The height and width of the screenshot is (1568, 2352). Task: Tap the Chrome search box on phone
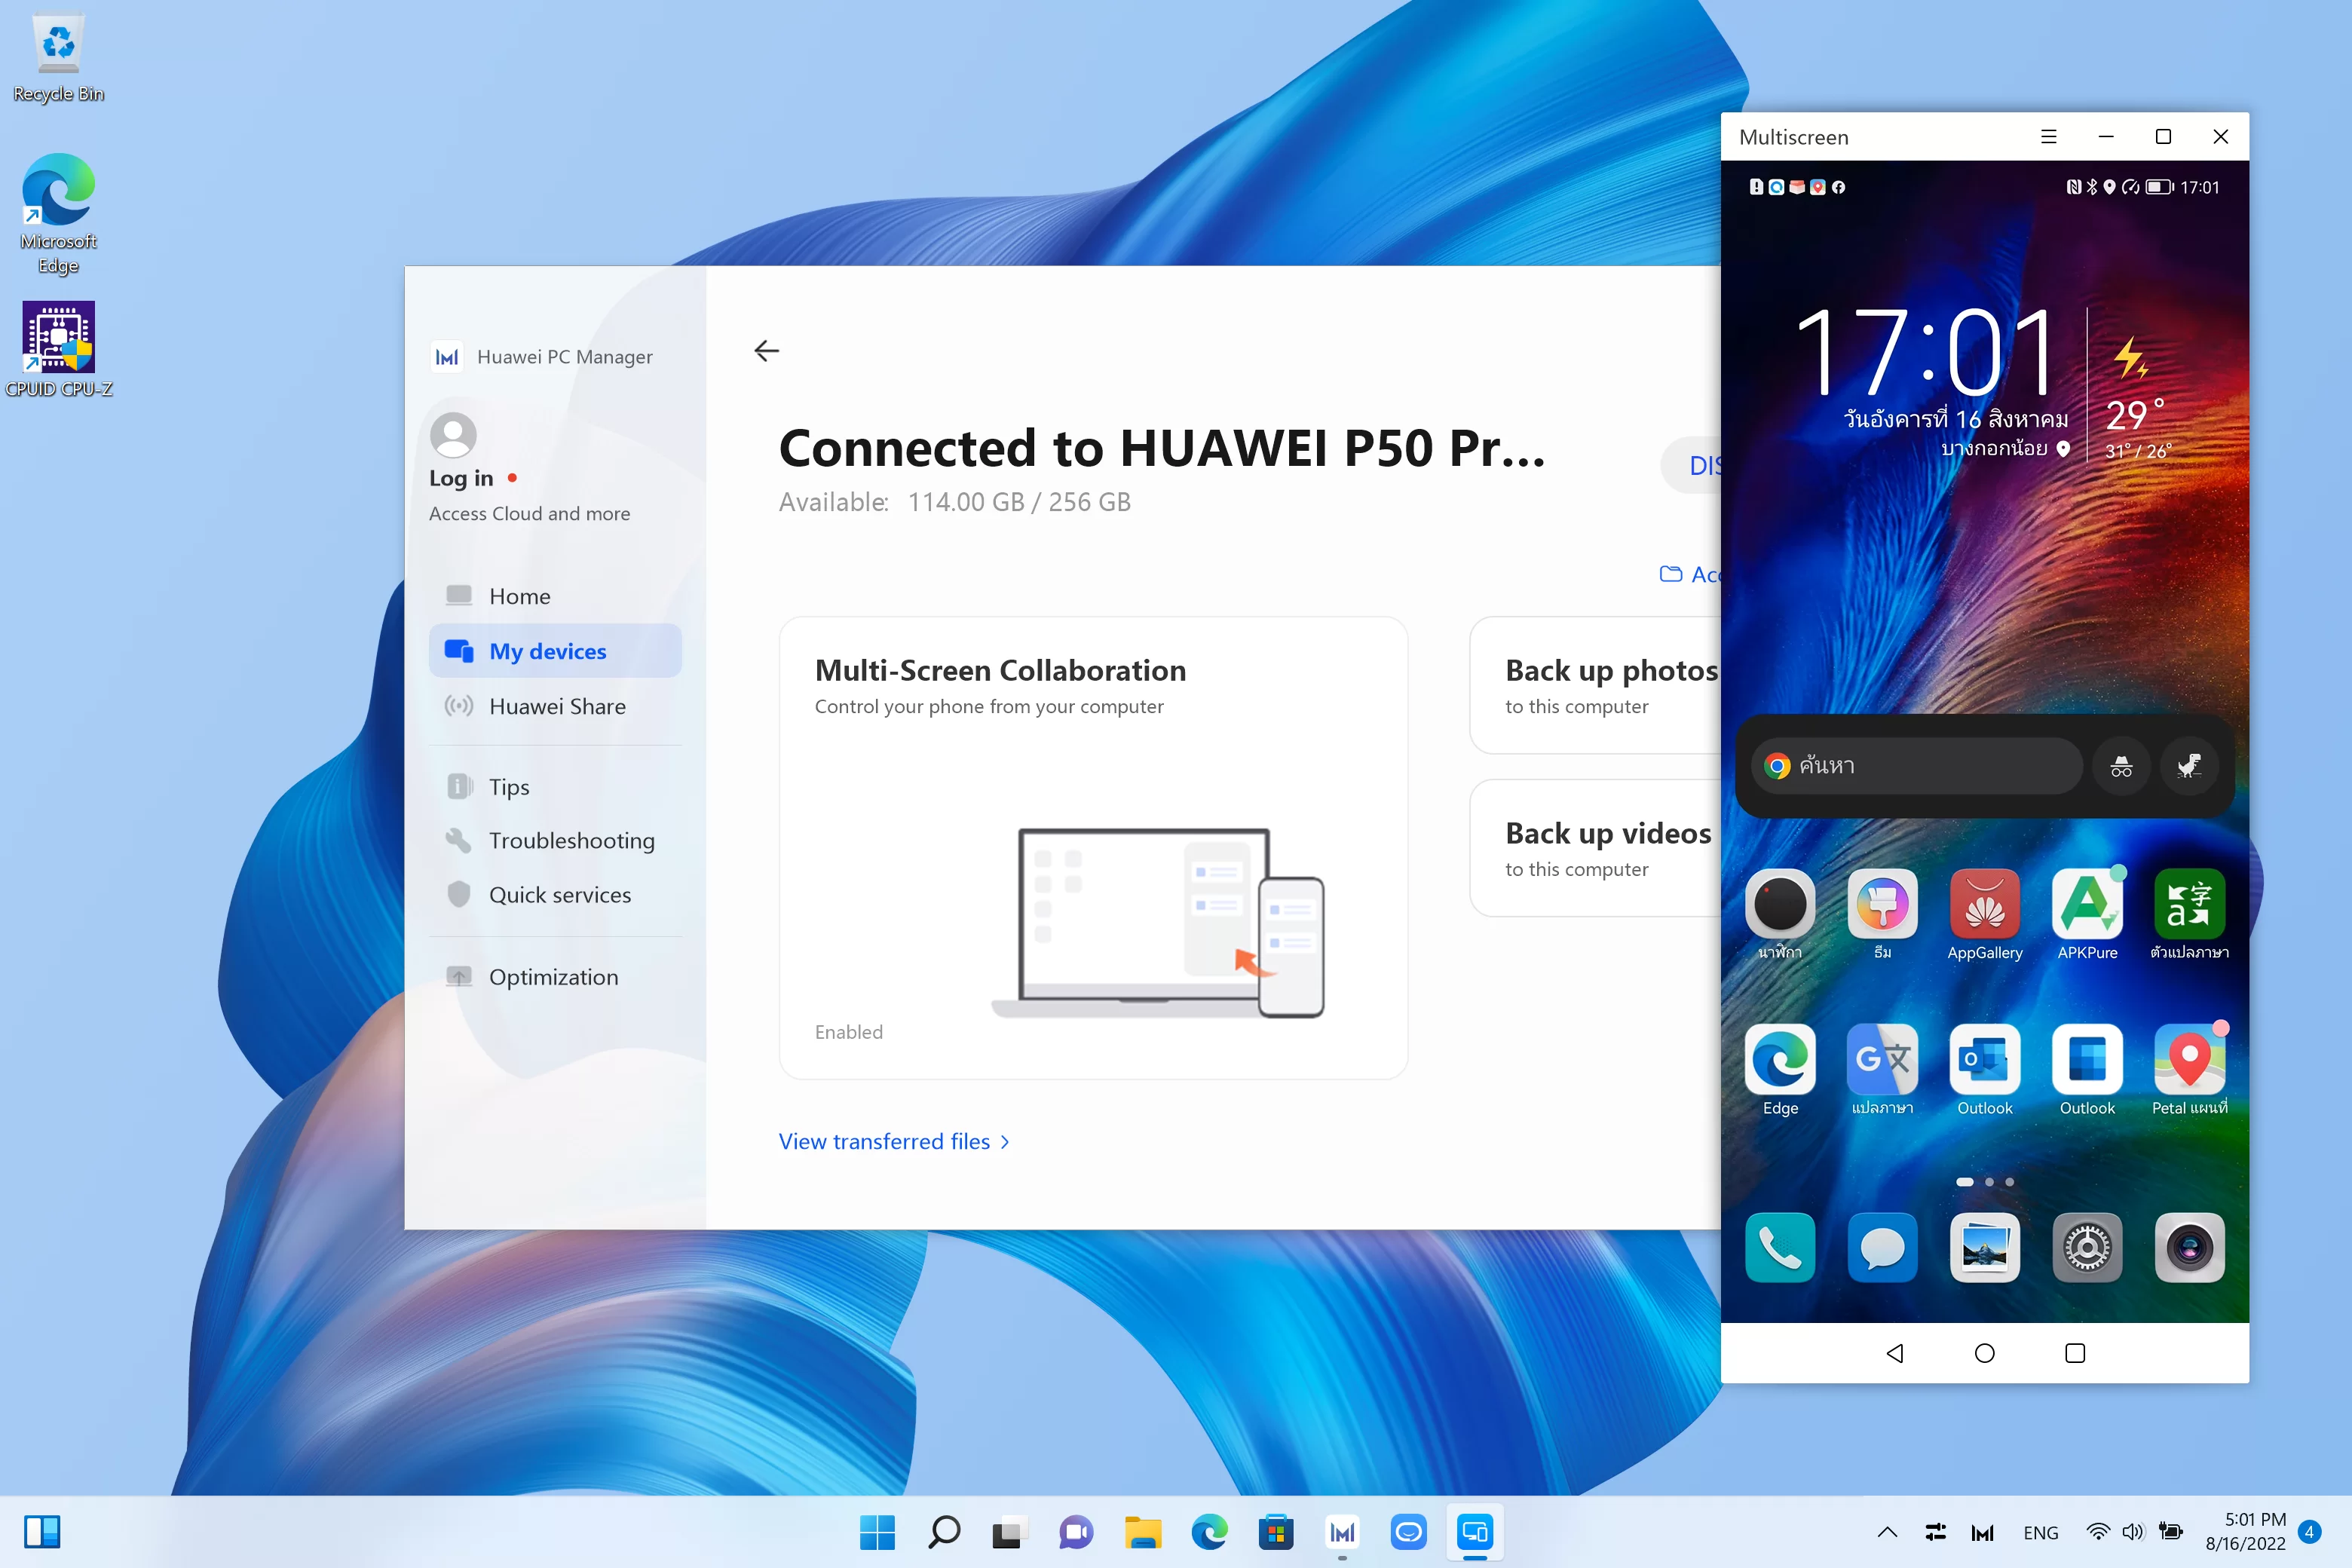pos(1916,766)
